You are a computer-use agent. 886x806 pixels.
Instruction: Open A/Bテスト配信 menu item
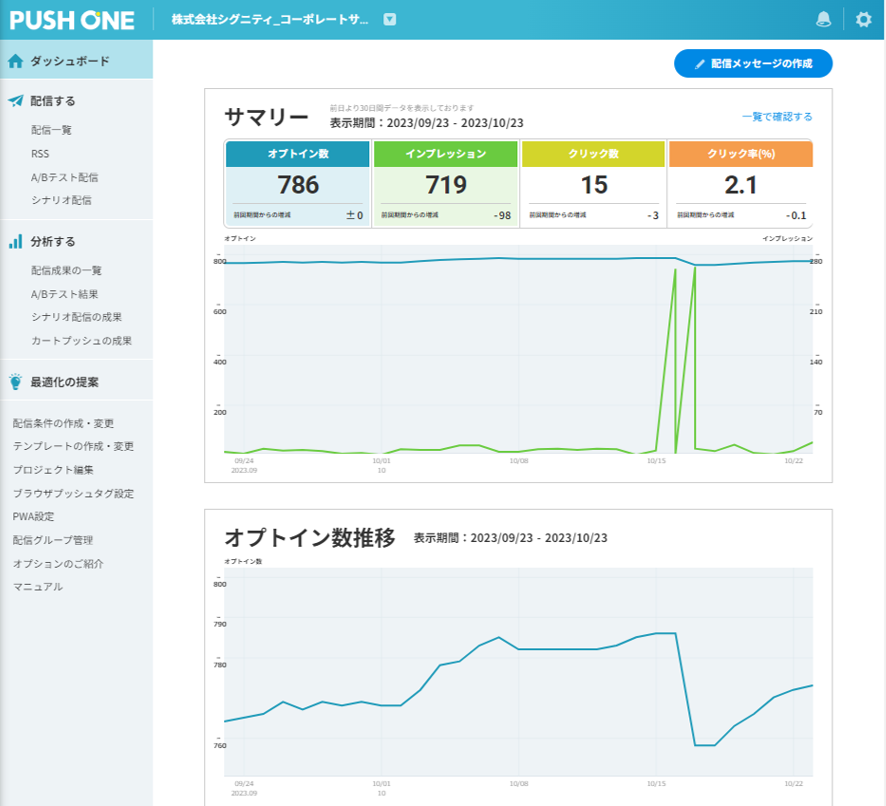click(x=64, y=177)
